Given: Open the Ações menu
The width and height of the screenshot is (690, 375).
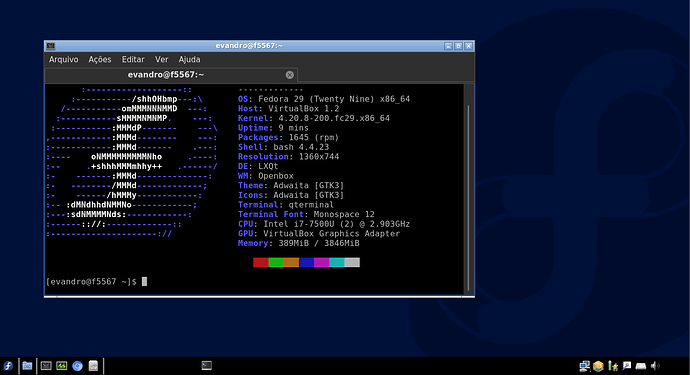Looking at the screenshot, I should (100, 59).
